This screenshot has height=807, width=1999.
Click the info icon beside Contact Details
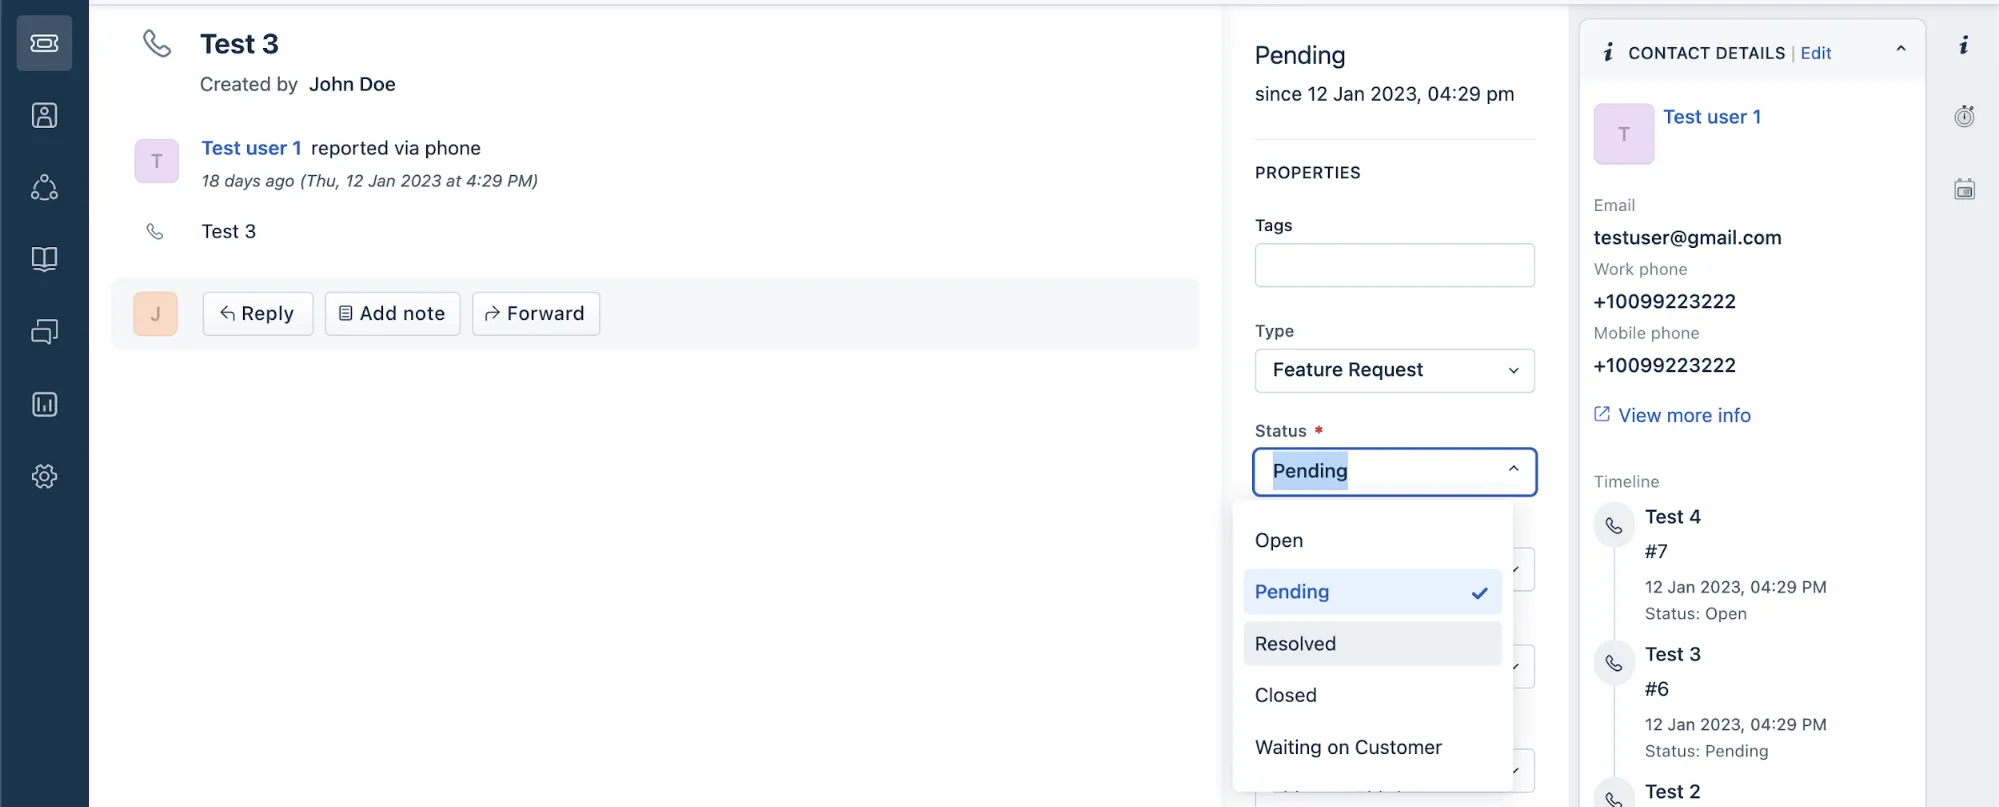coord(1608,52)
